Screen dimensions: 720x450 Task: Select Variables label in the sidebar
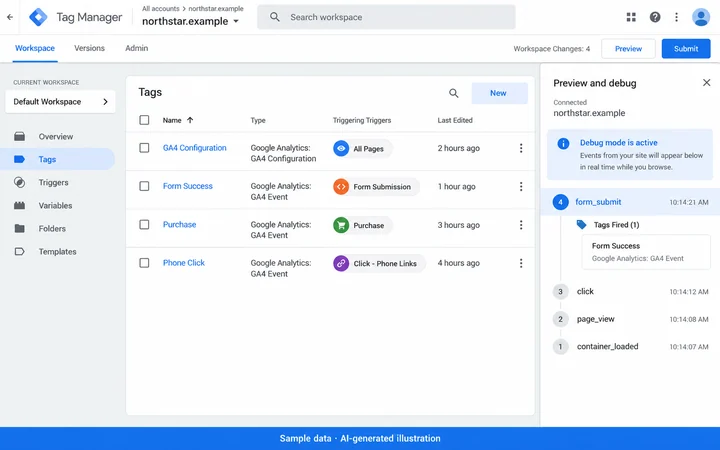tap(55, 205)
